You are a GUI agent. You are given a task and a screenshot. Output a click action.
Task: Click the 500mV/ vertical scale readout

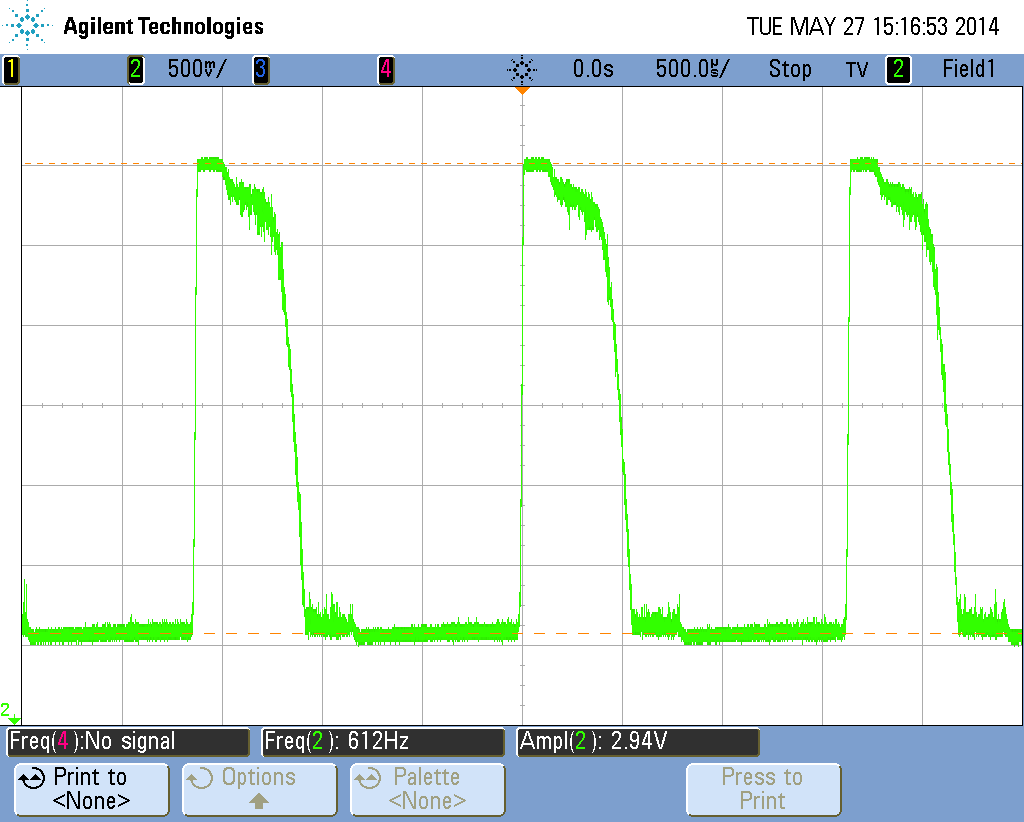[196, 69]
